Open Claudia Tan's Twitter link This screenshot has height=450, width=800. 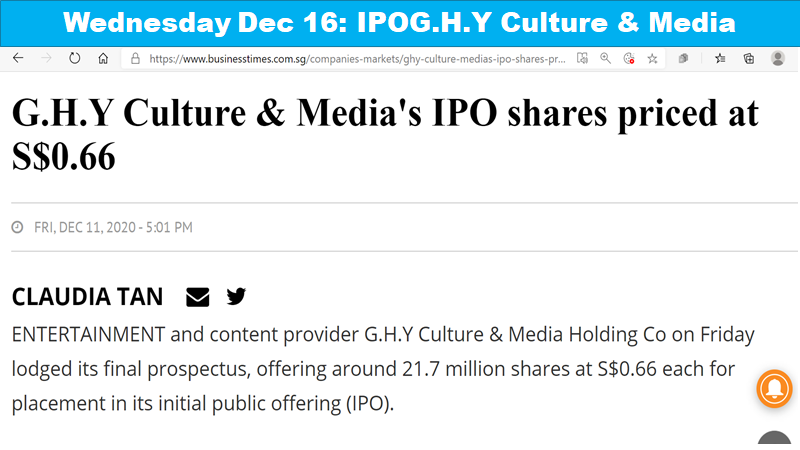point(236,296)
